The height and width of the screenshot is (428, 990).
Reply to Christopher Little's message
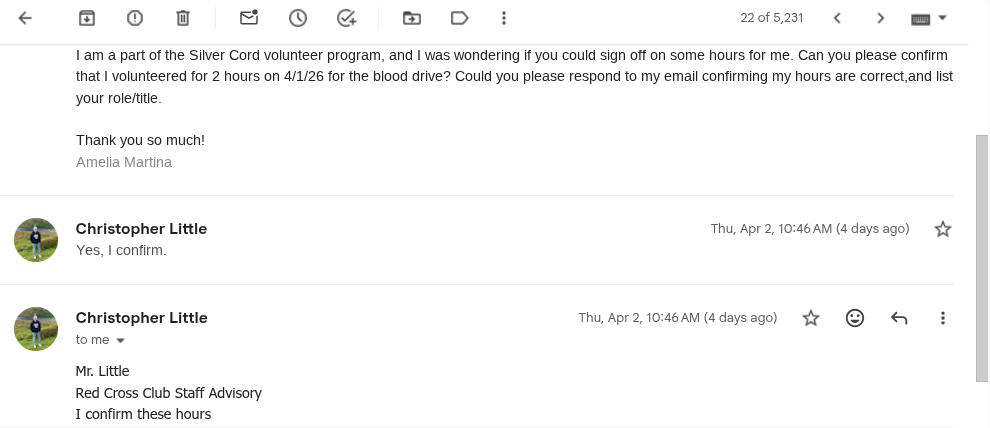pos(899,318)
